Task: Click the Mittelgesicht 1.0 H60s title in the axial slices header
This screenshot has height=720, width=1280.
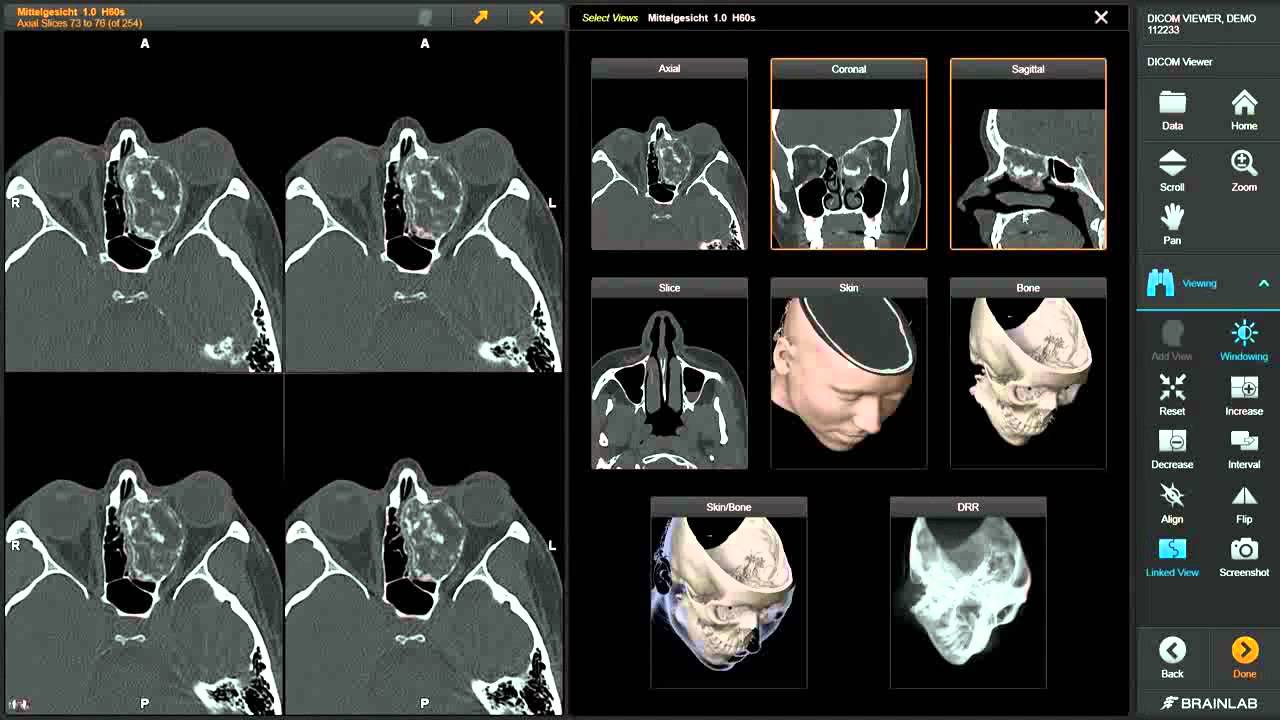Action: (71, 12)
